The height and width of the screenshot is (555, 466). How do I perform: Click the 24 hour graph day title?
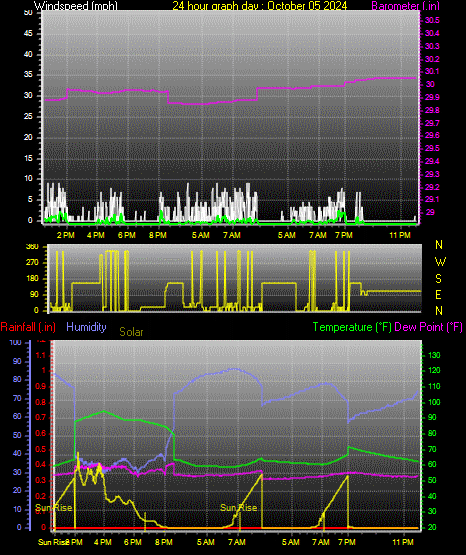260,6
